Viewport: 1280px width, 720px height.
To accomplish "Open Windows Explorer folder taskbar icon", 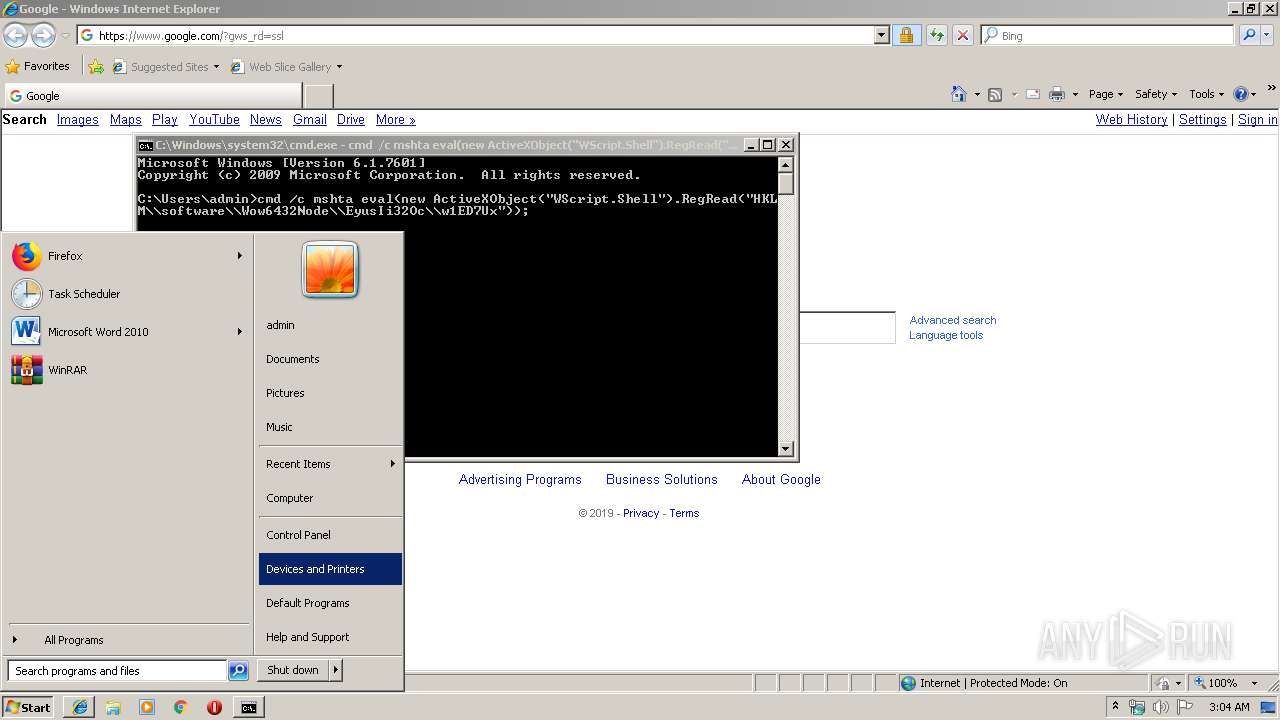I will pyautogui.click(x=113, y=707).
